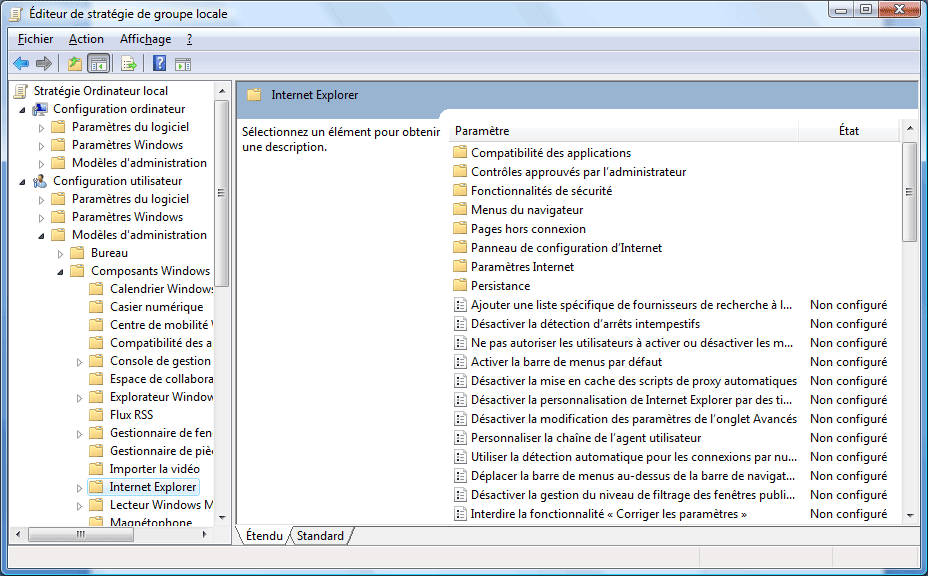Click the policy icon beside Interdire la fonctionnalité « Corriger les paramètres »
Image resolution: width=928 pixels, height=576 pixels.
pos(460,513)
